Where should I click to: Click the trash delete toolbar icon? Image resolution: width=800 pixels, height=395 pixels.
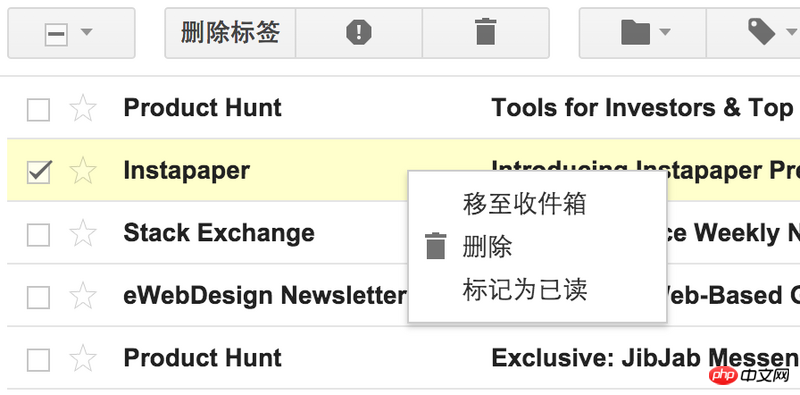tap(486, 32)
